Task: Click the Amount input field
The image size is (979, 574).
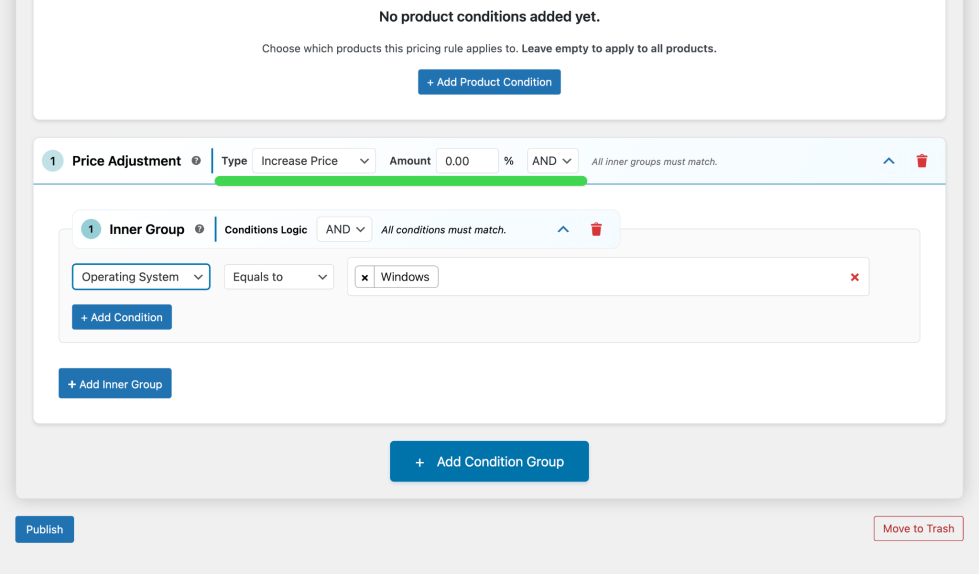Action: point(466,161)
